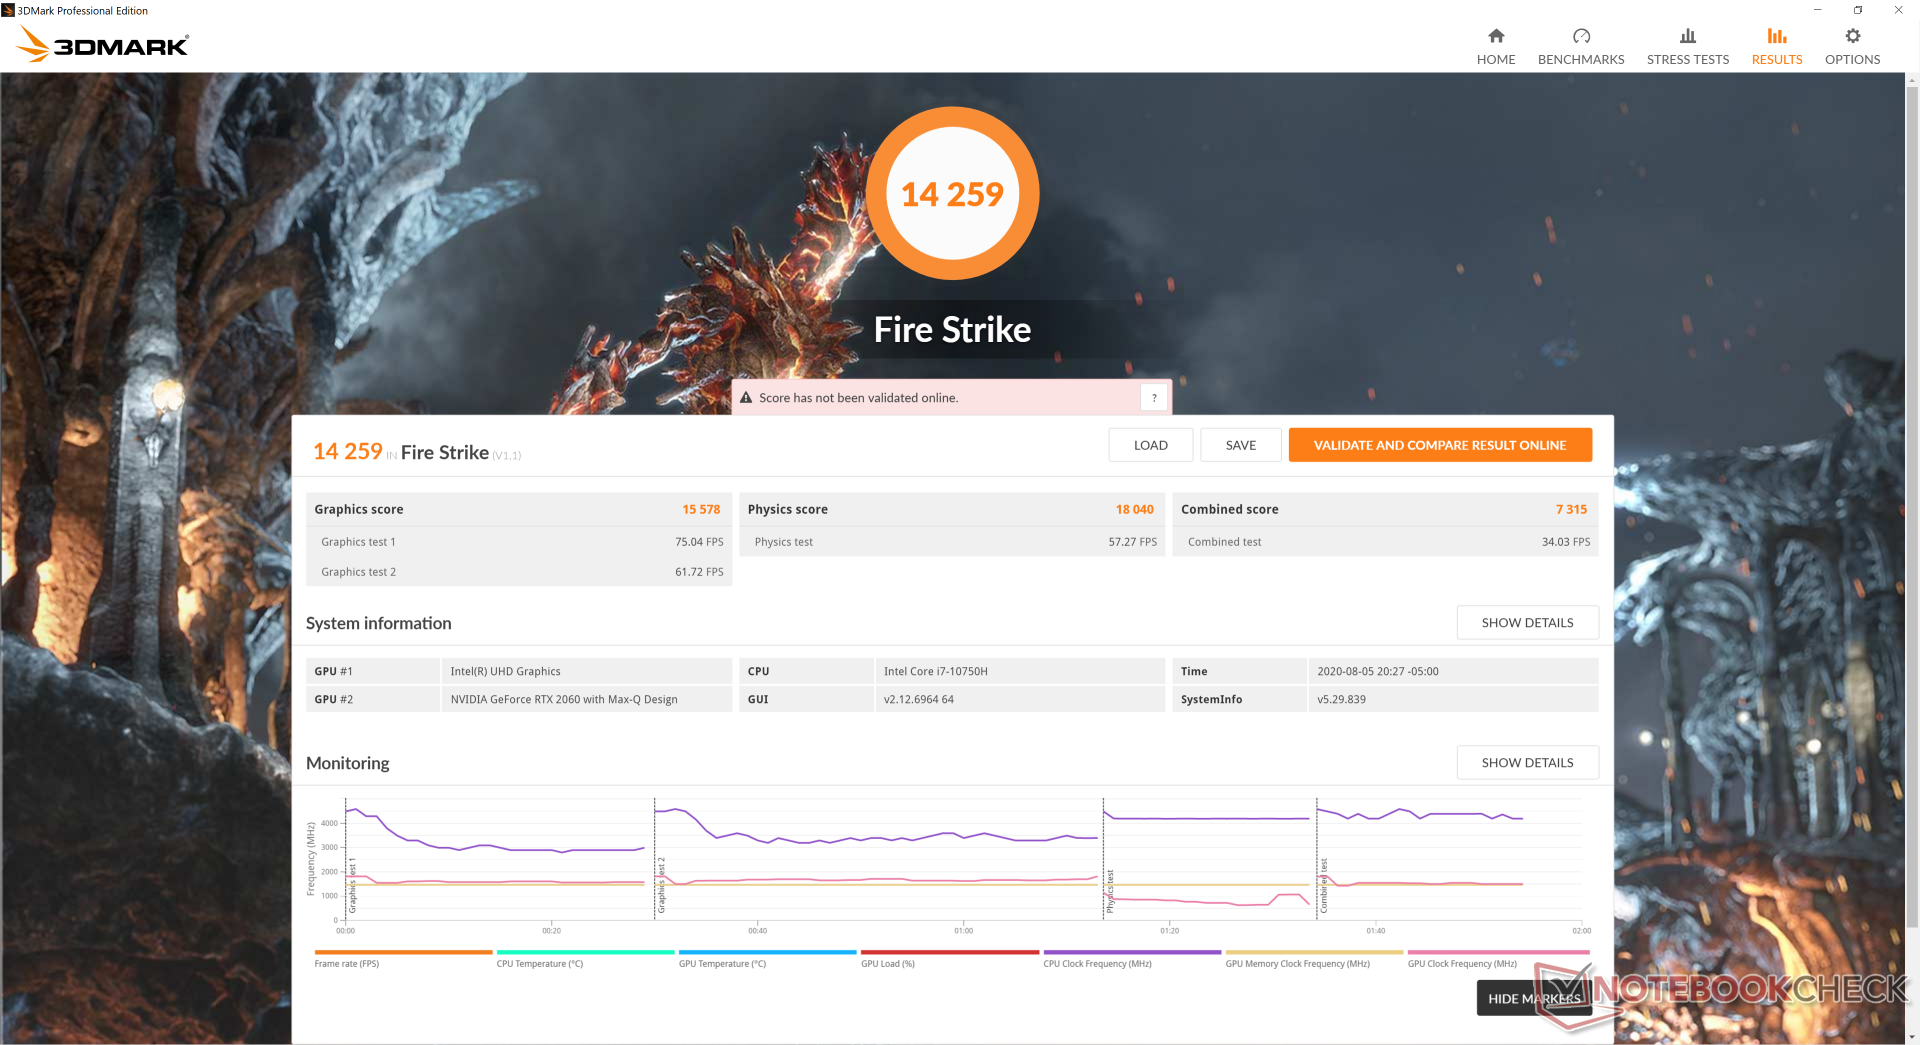Click the 'System information' heading
The image size is (1920, 1045).
coord(378,623)
